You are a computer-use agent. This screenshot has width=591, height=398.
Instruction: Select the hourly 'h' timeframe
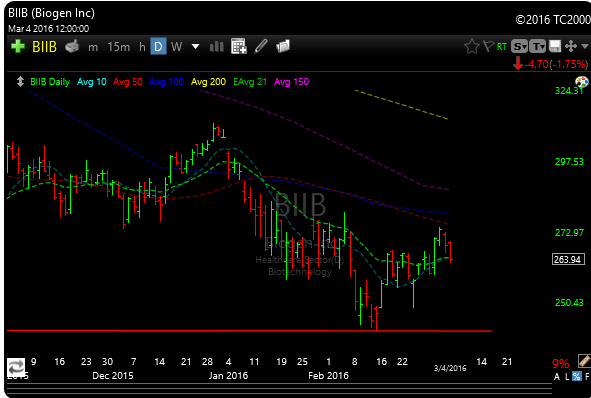142,47
